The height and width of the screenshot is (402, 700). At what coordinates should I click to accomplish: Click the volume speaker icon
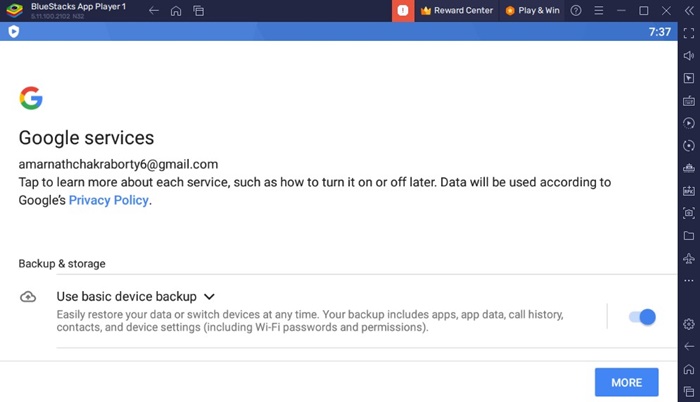pyautogui.click(x=689, y=55)
